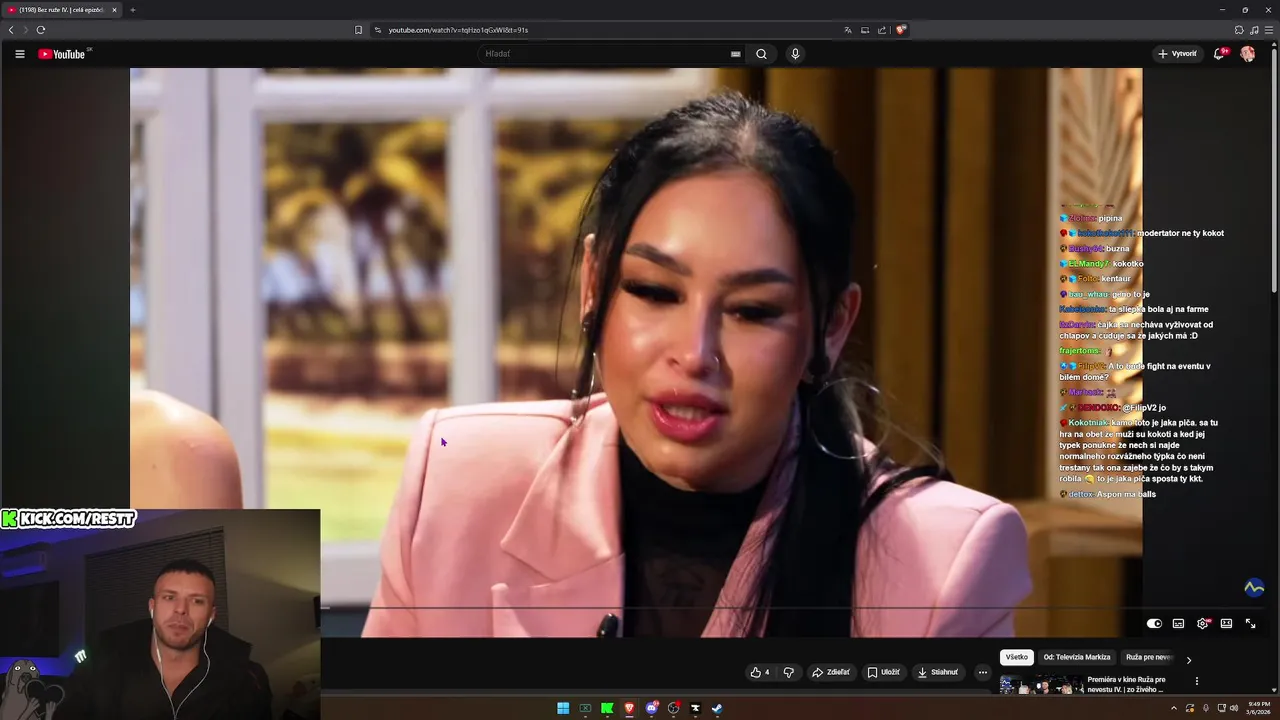Save the video with Uložiť

pyautogui.click(x=884, y=672)
